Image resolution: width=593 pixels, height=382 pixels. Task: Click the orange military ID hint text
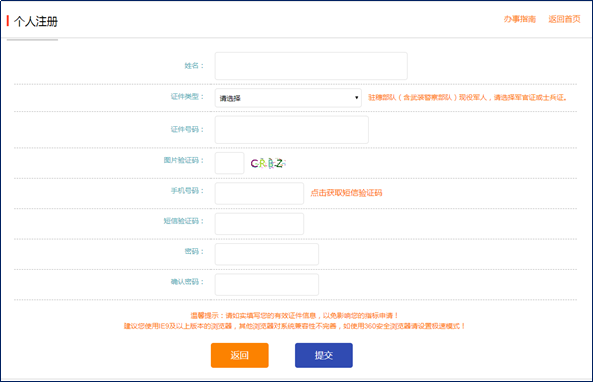pyautogui.click(x=468, y=98)
